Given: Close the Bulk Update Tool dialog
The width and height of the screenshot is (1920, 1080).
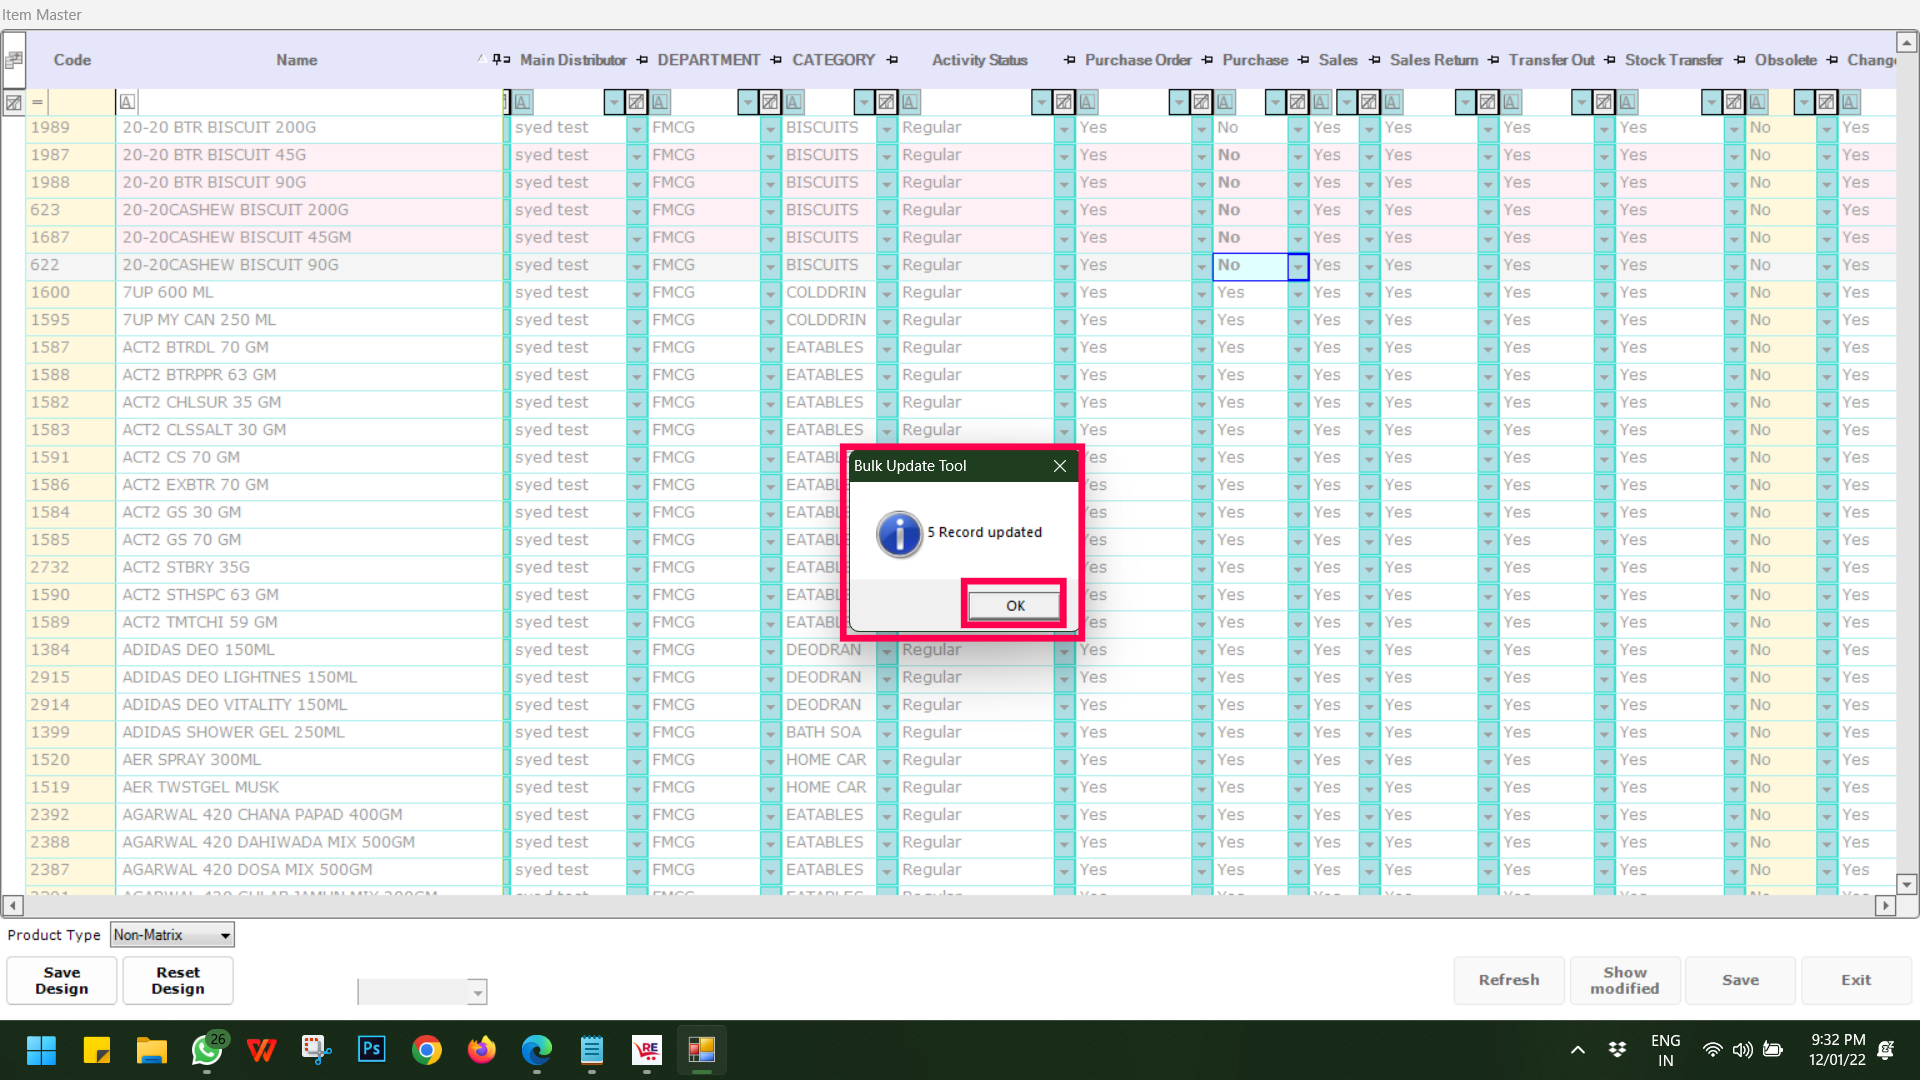Looking at the screenshot, I should [1060, 466].
